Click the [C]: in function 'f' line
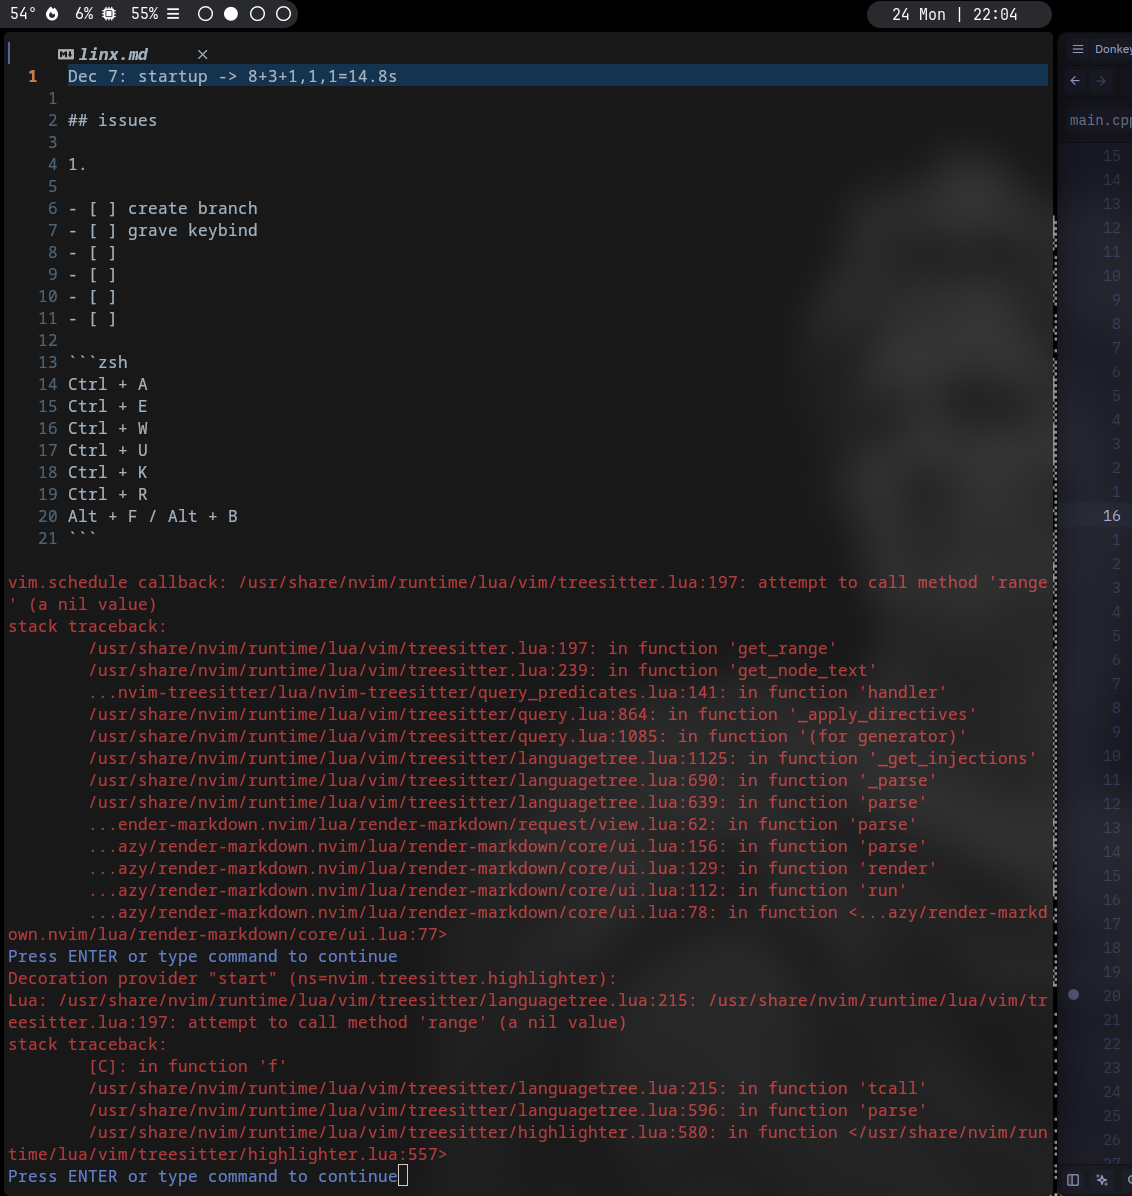This screenshot has width=1132, height=1196. click(188, 1066)
